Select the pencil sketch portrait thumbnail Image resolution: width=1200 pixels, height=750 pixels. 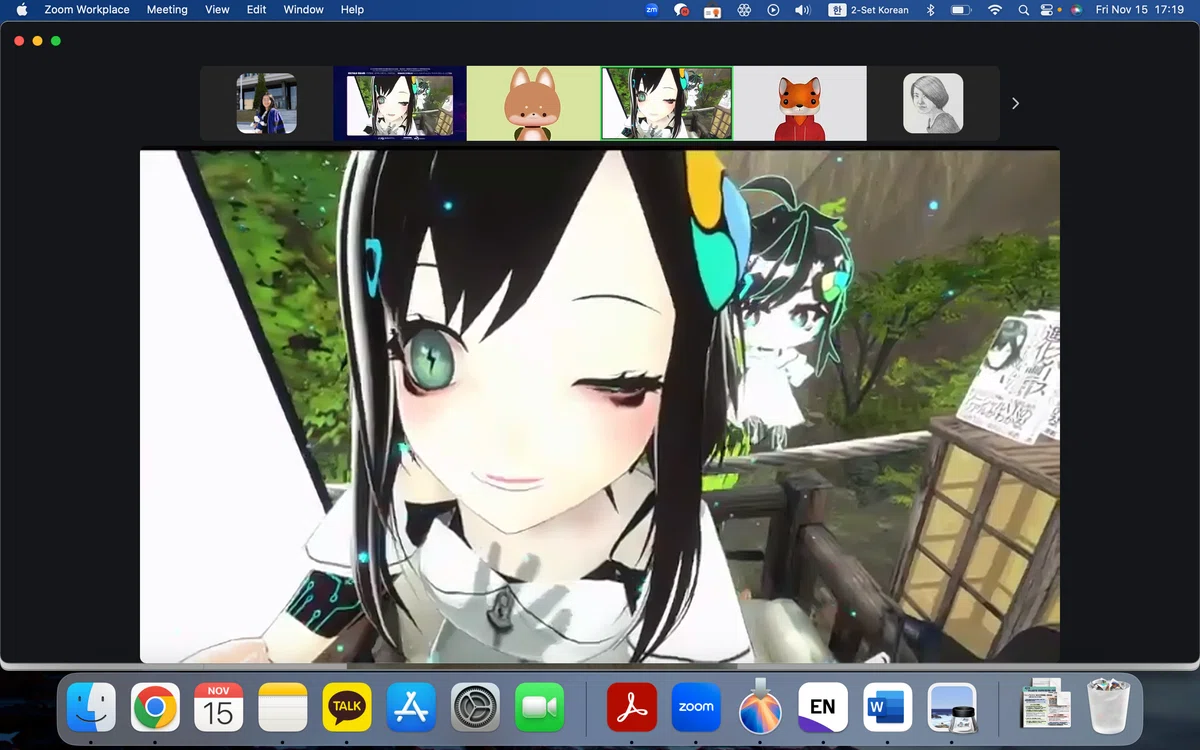click(933, 103)
